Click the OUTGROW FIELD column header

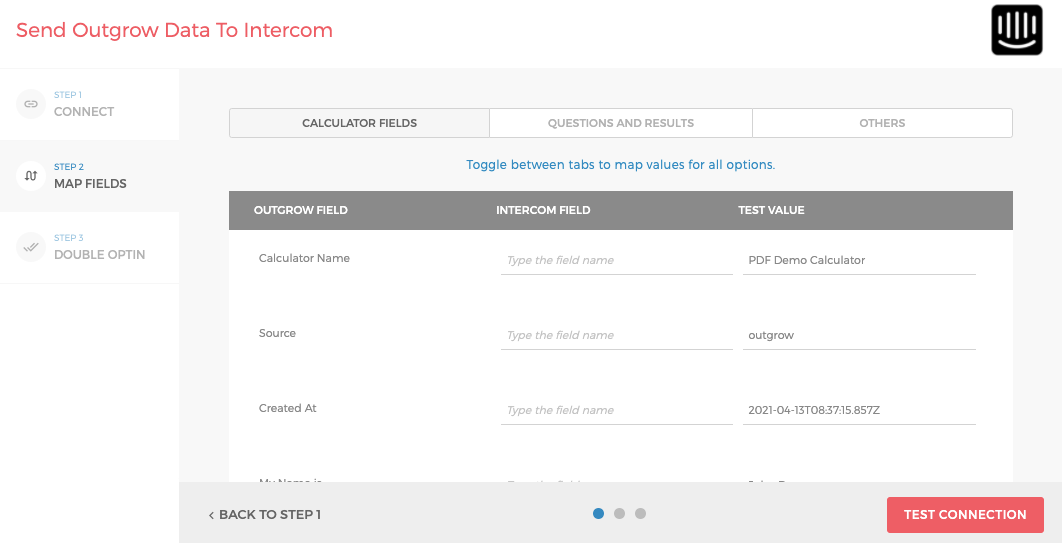(301, 211)
